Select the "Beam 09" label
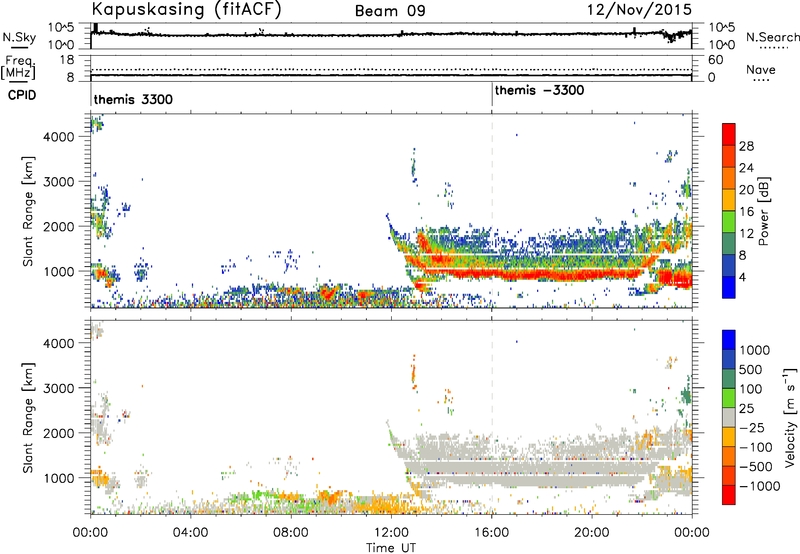This screenshot has height=554, width=800. click(x=390, y=11)
